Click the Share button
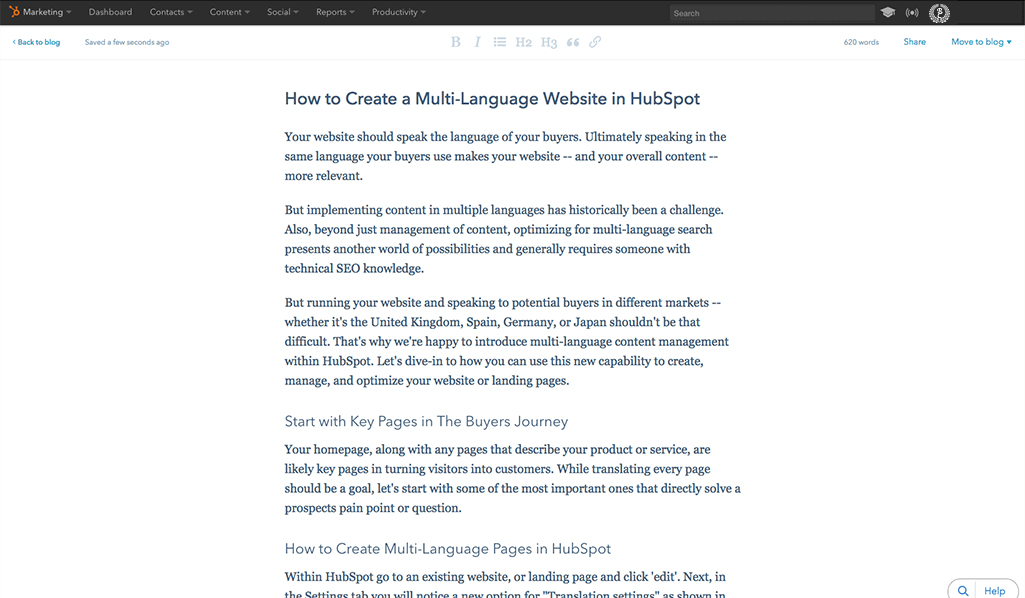 [x=915, y=42]
